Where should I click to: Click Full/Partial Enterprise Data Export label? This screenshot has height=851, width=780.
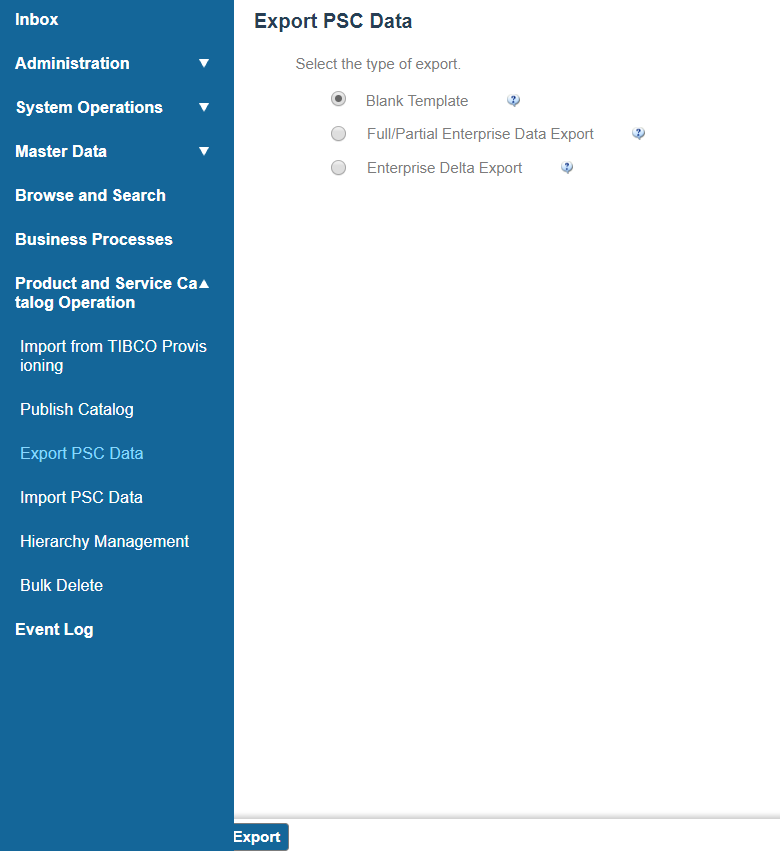[480, 134]
